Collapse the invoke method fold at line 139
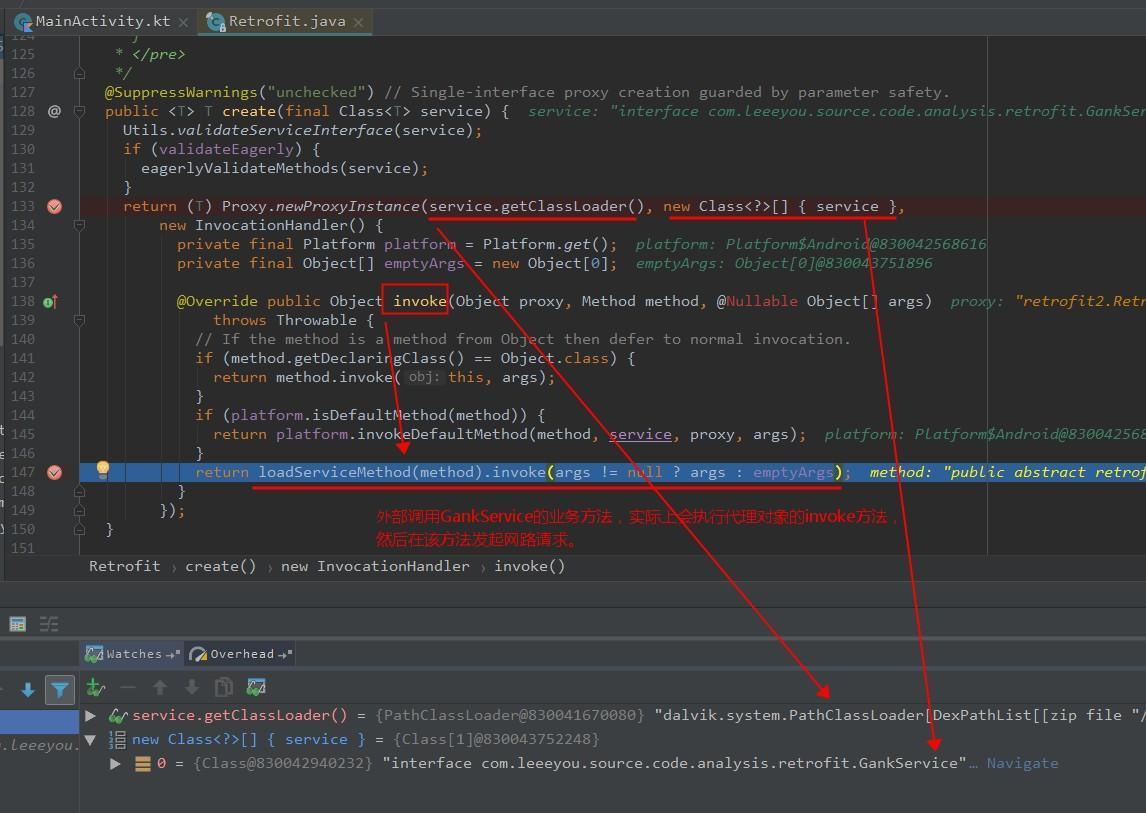Viewport: 1146px width, 813px height. 80,320
